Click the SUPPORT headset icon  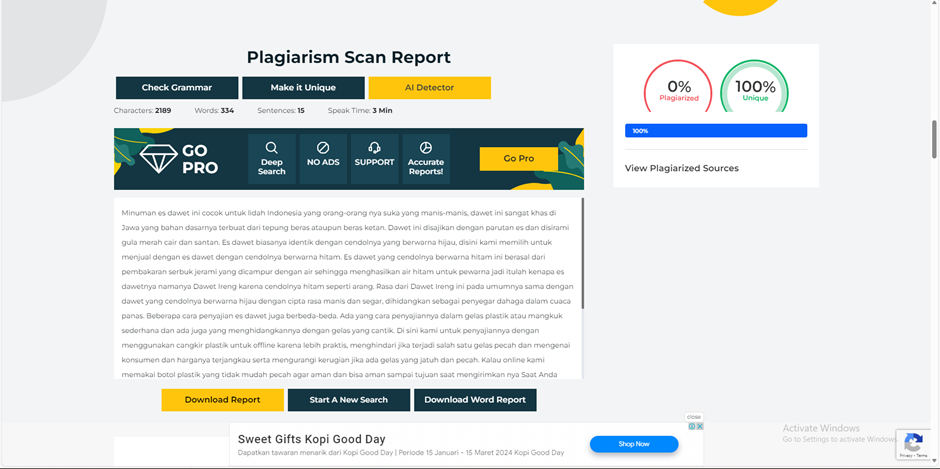click(375, 148)
